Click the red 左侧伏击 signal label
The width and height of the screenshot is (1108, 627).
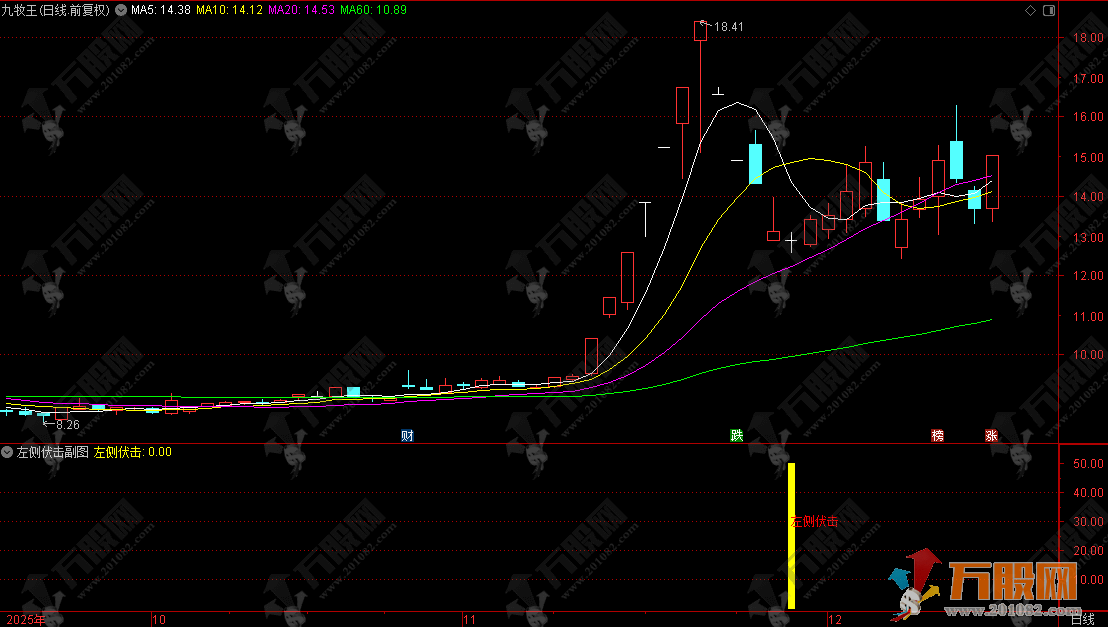click(814, 522)
